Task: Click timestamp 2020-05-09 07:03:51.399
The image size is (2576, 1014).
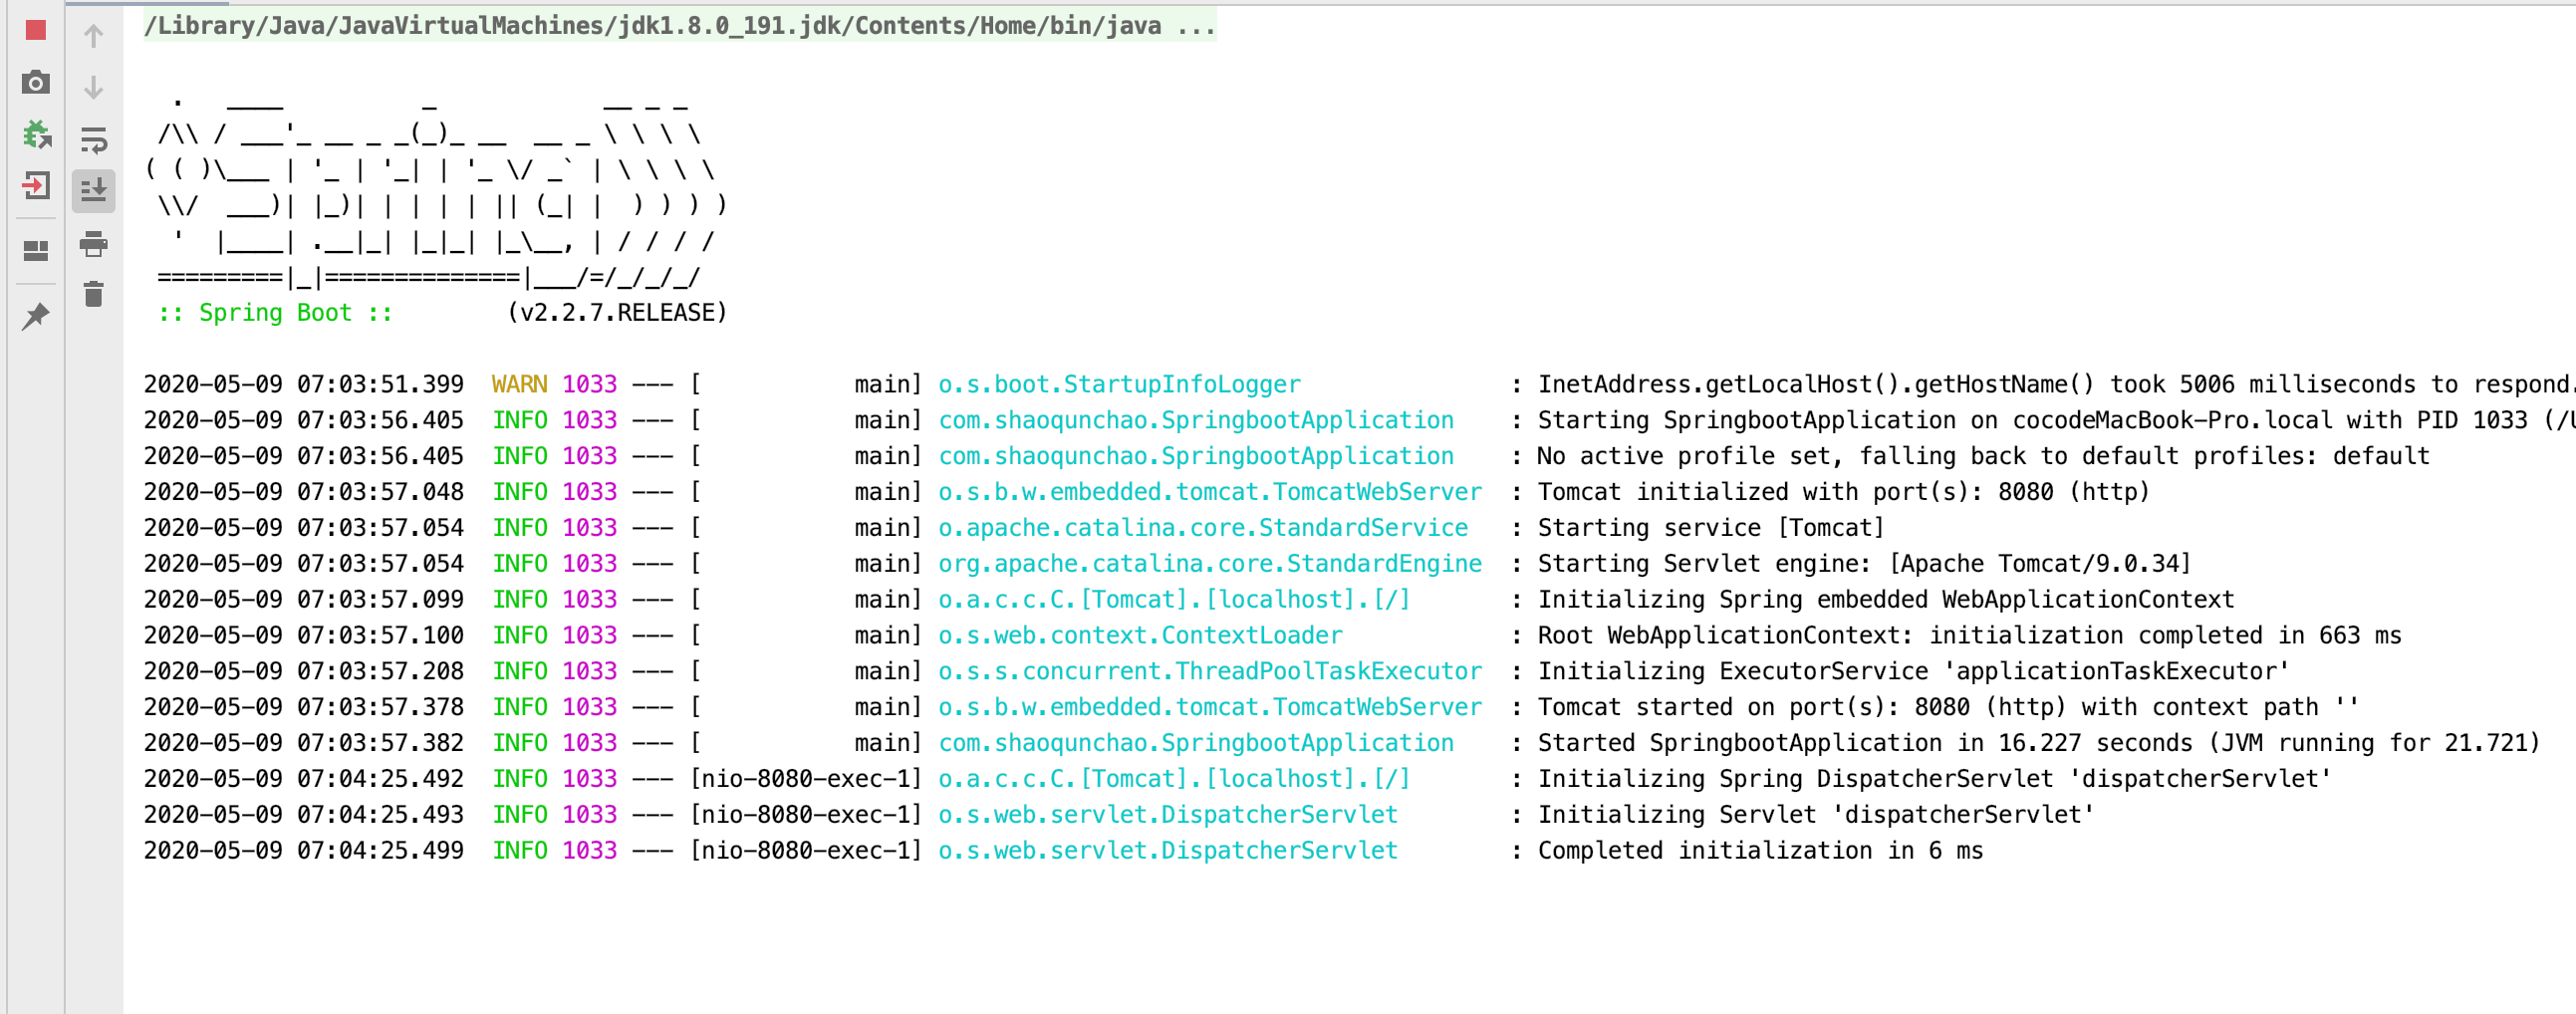Action: click(x=304, y=384)
